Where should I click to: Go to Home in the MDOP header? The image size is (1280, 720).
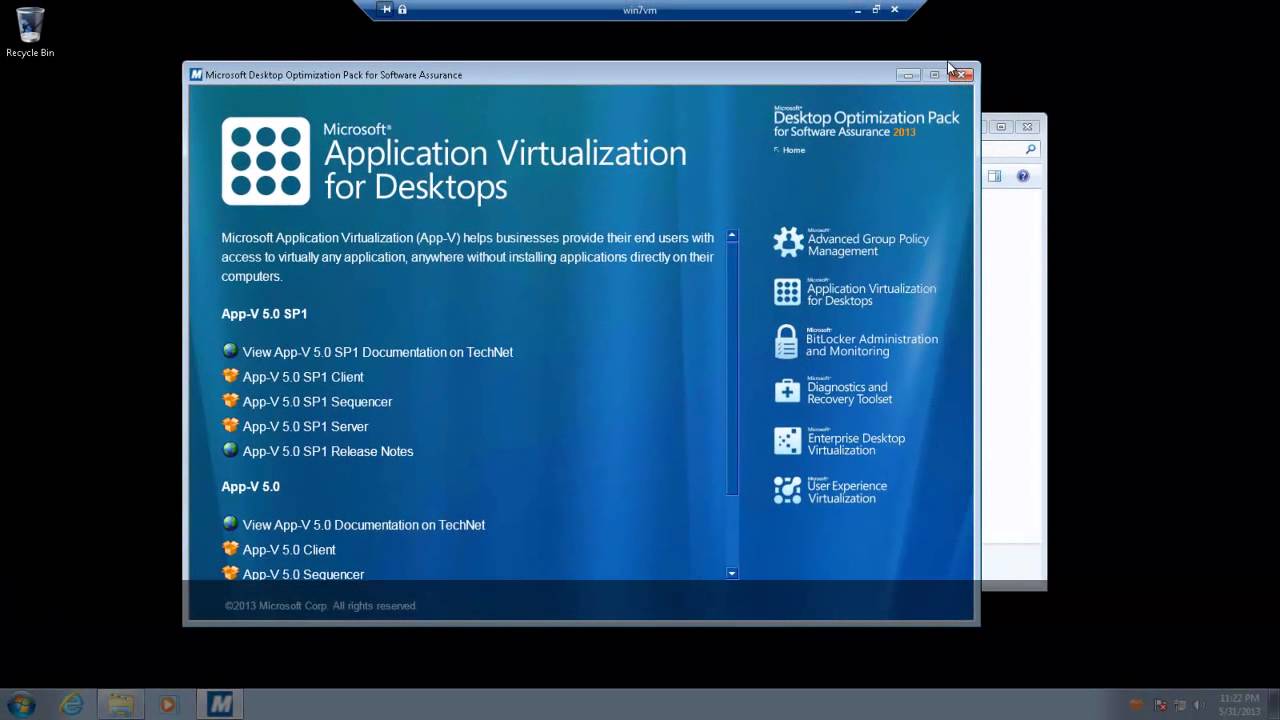(x=794, y=150)
